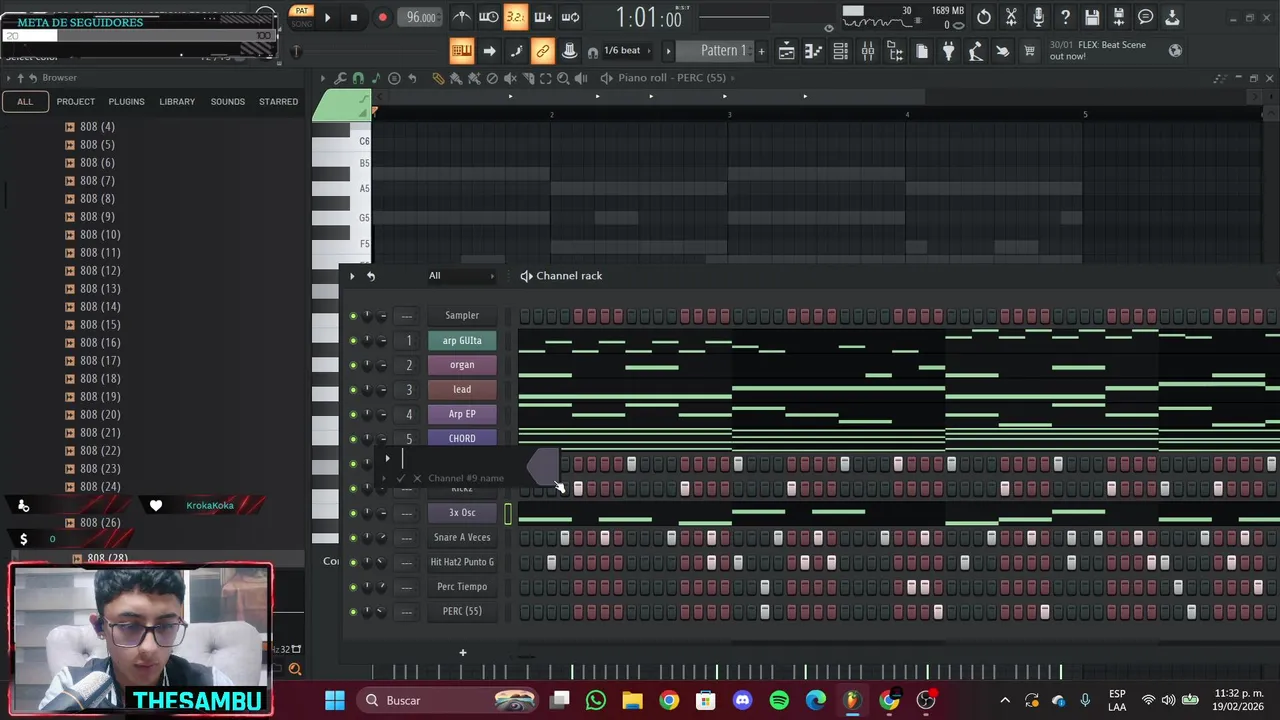
Task: Mute the 3x Osc channel LED
Action: (x=353, y=513)
